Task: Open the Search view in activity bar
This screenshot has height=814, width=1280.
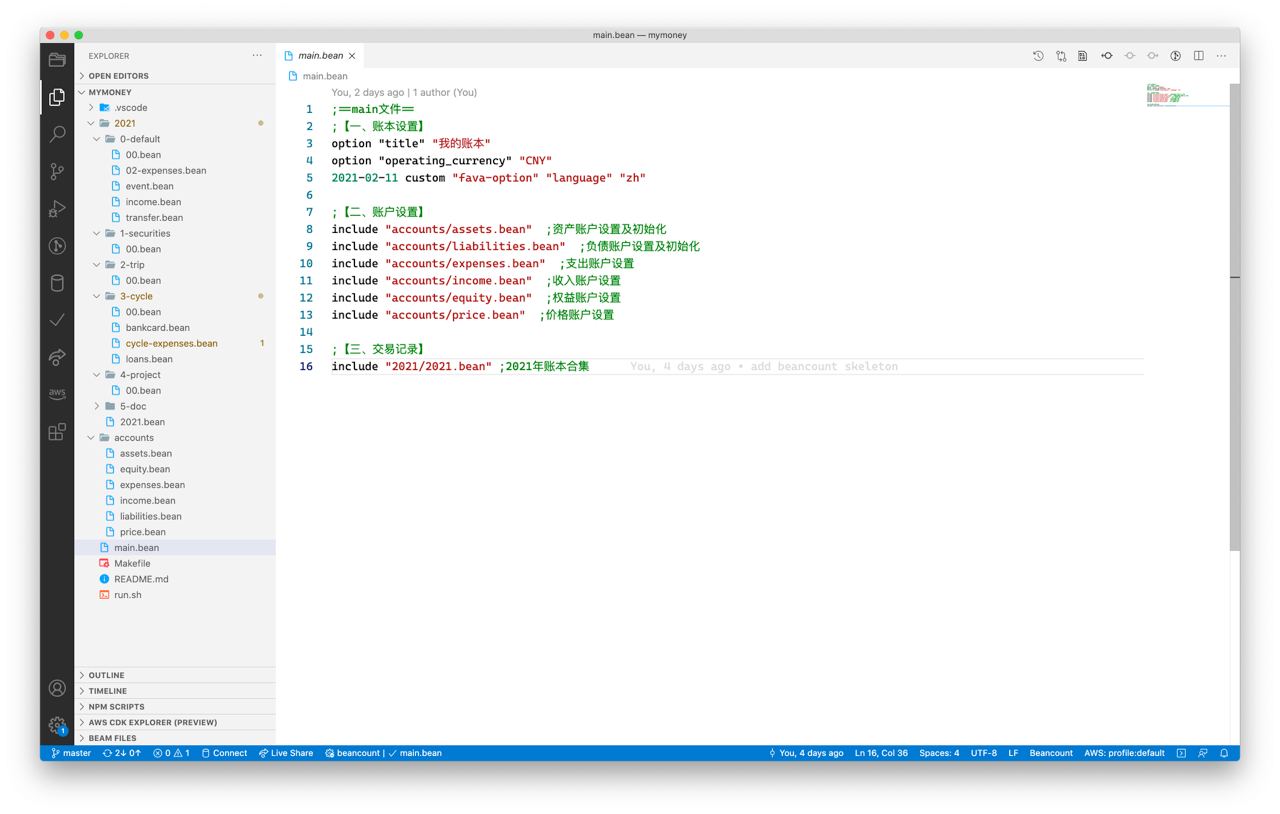Action: pyautogui.click(x=57, y=134)
